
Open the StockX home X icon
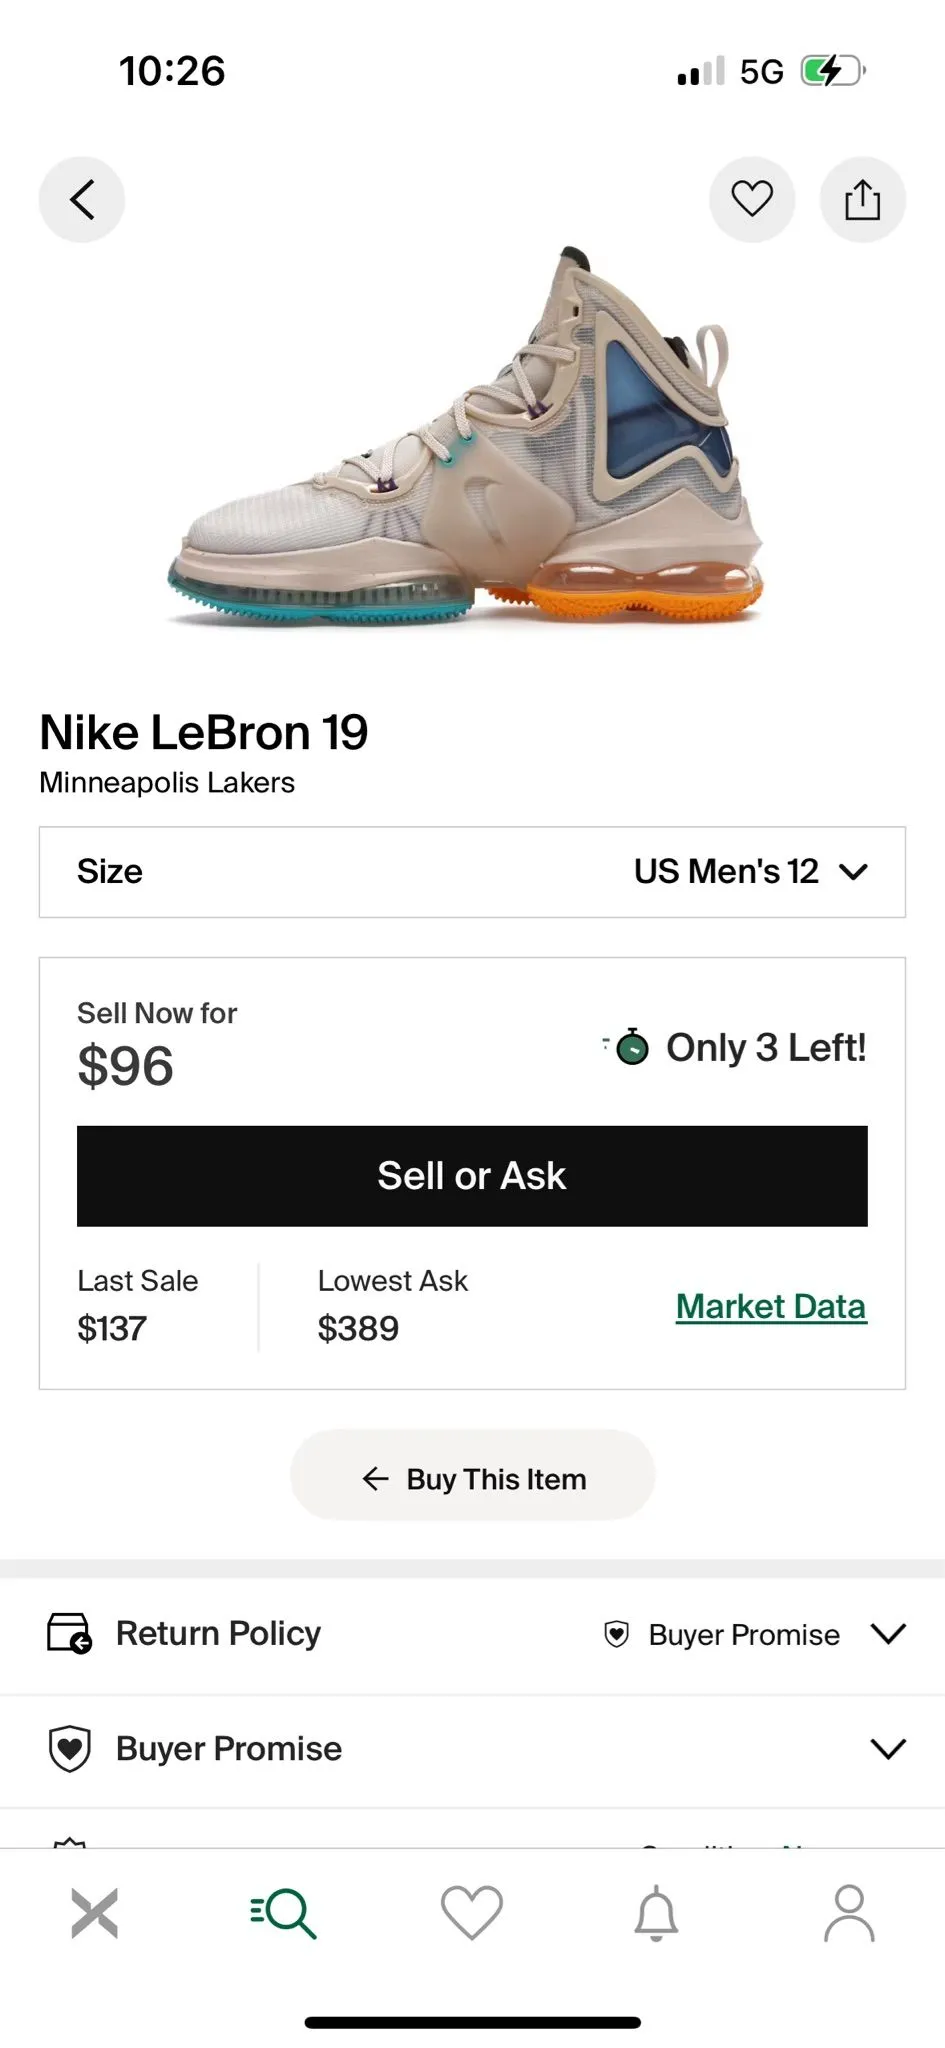[95, 1913]
